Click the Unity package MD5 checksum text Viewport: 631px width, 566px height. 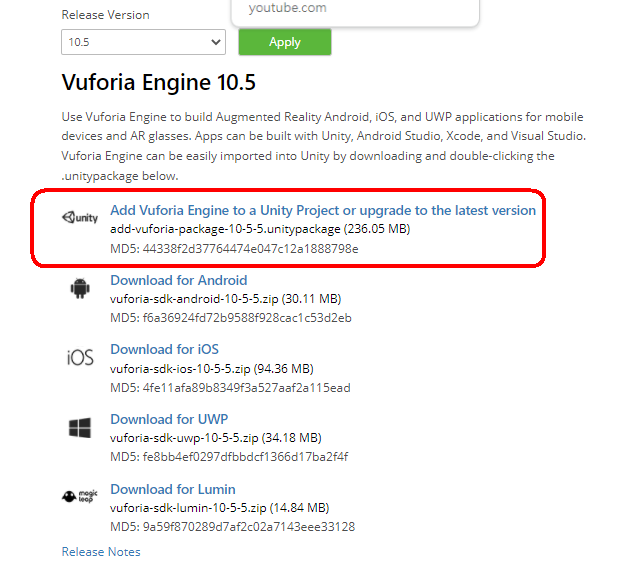tap(234, 249)
